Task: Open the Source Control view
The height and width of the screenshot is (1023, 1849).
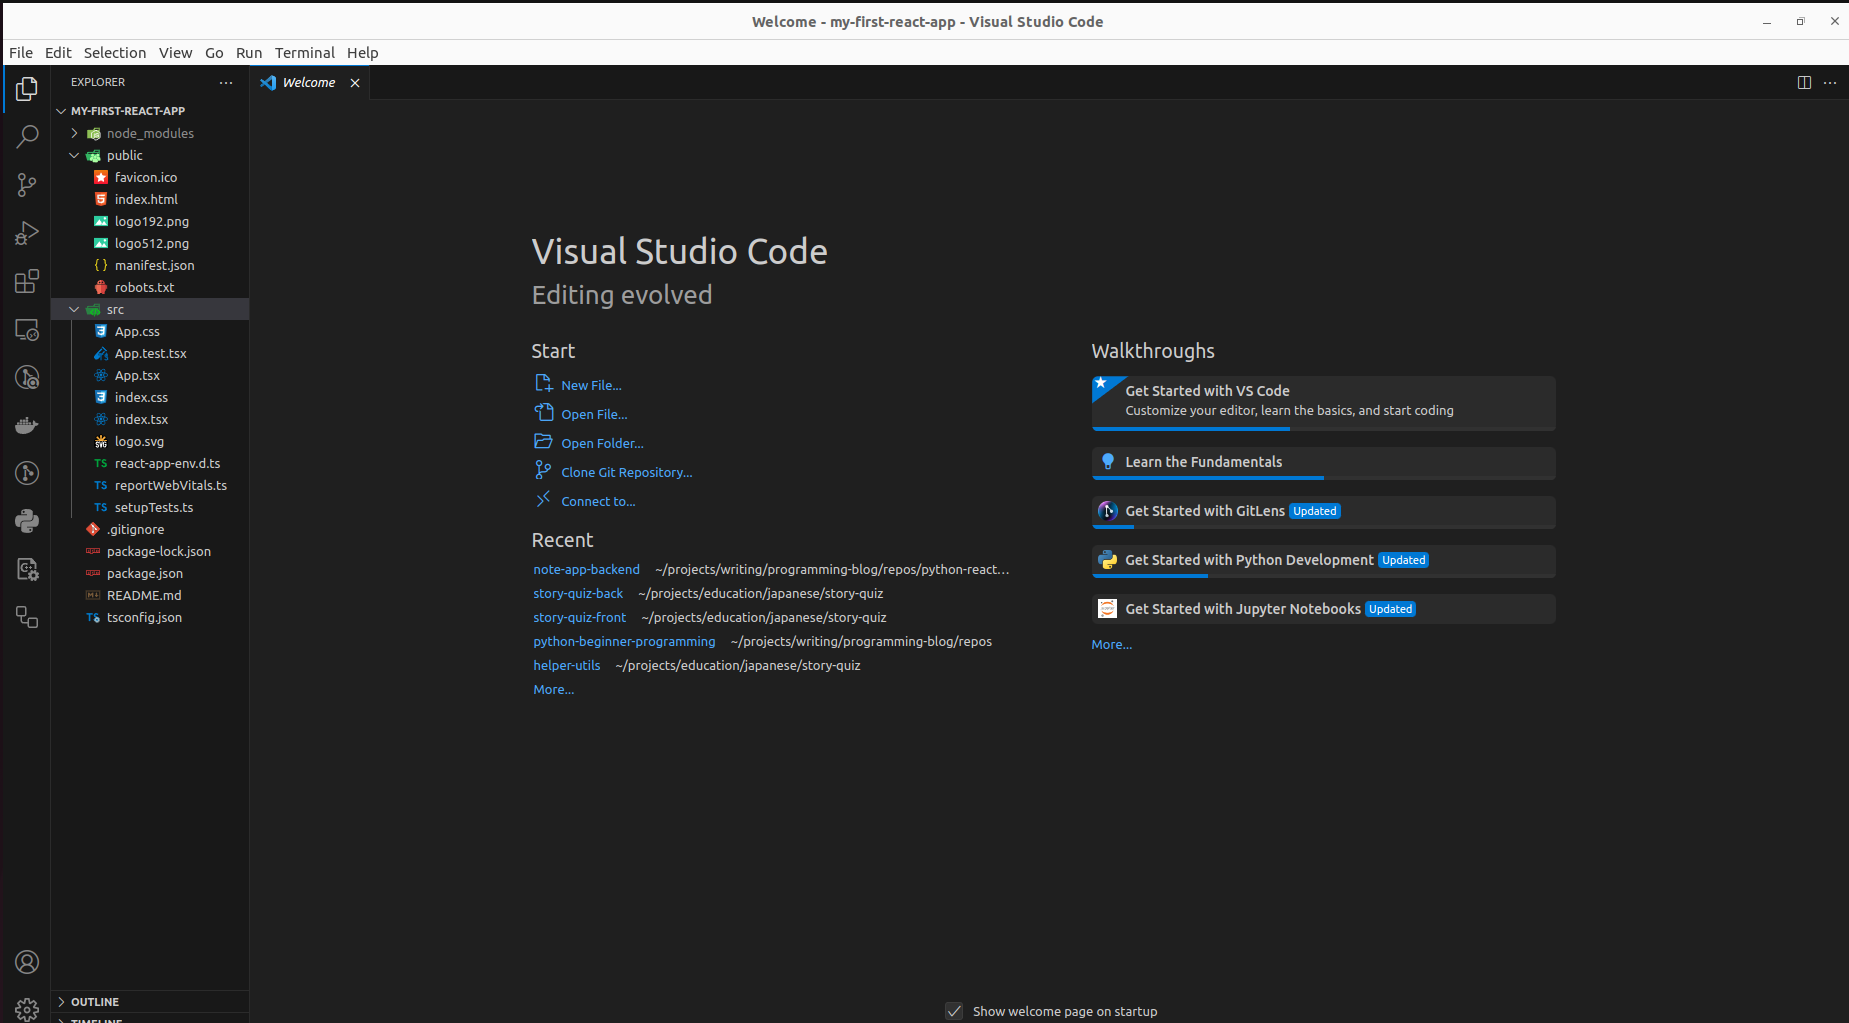Action: coord(27,185)
